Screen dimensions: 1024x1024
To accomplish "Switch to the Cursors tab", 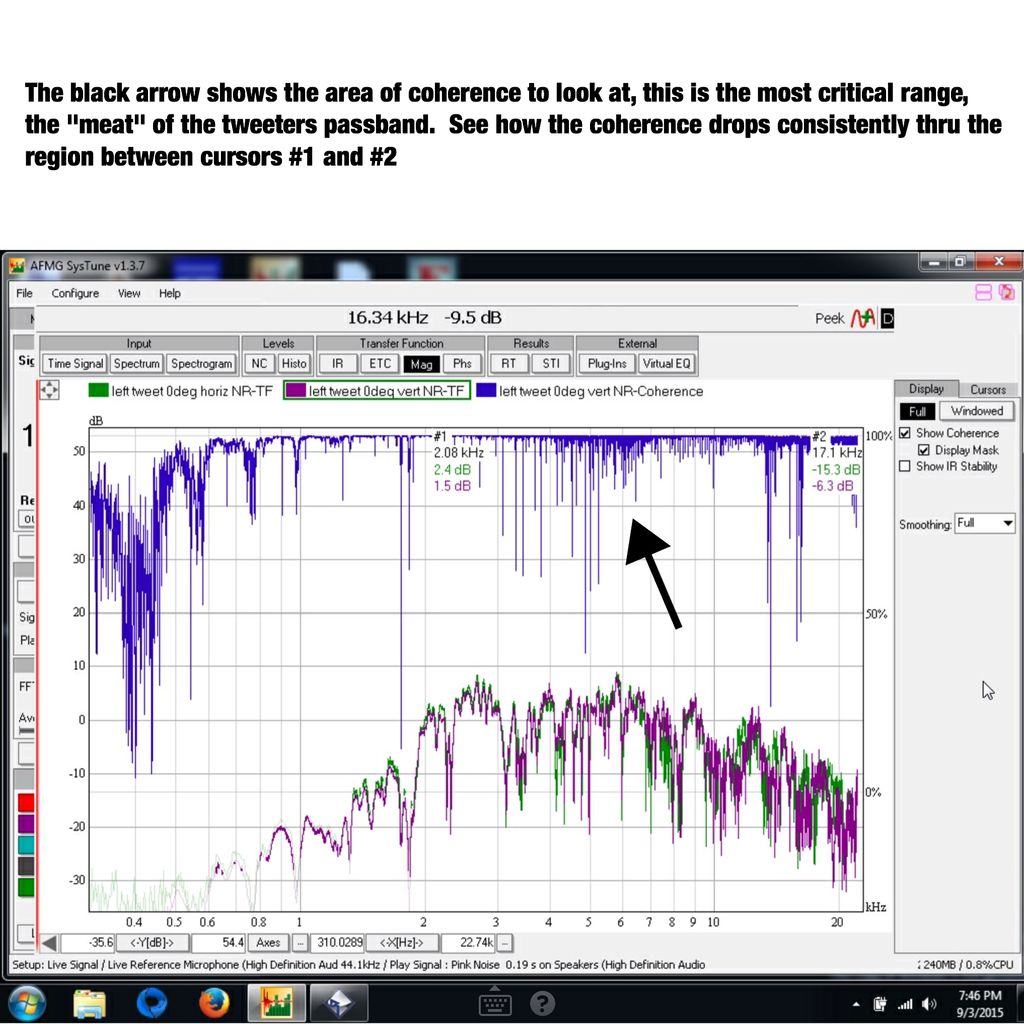I will 987,389.
